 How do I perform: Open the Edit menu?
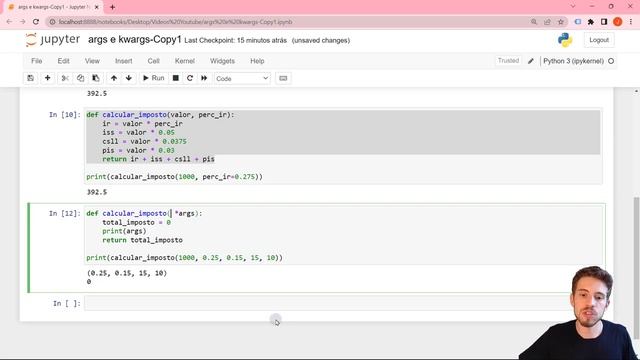coord(63,61)
